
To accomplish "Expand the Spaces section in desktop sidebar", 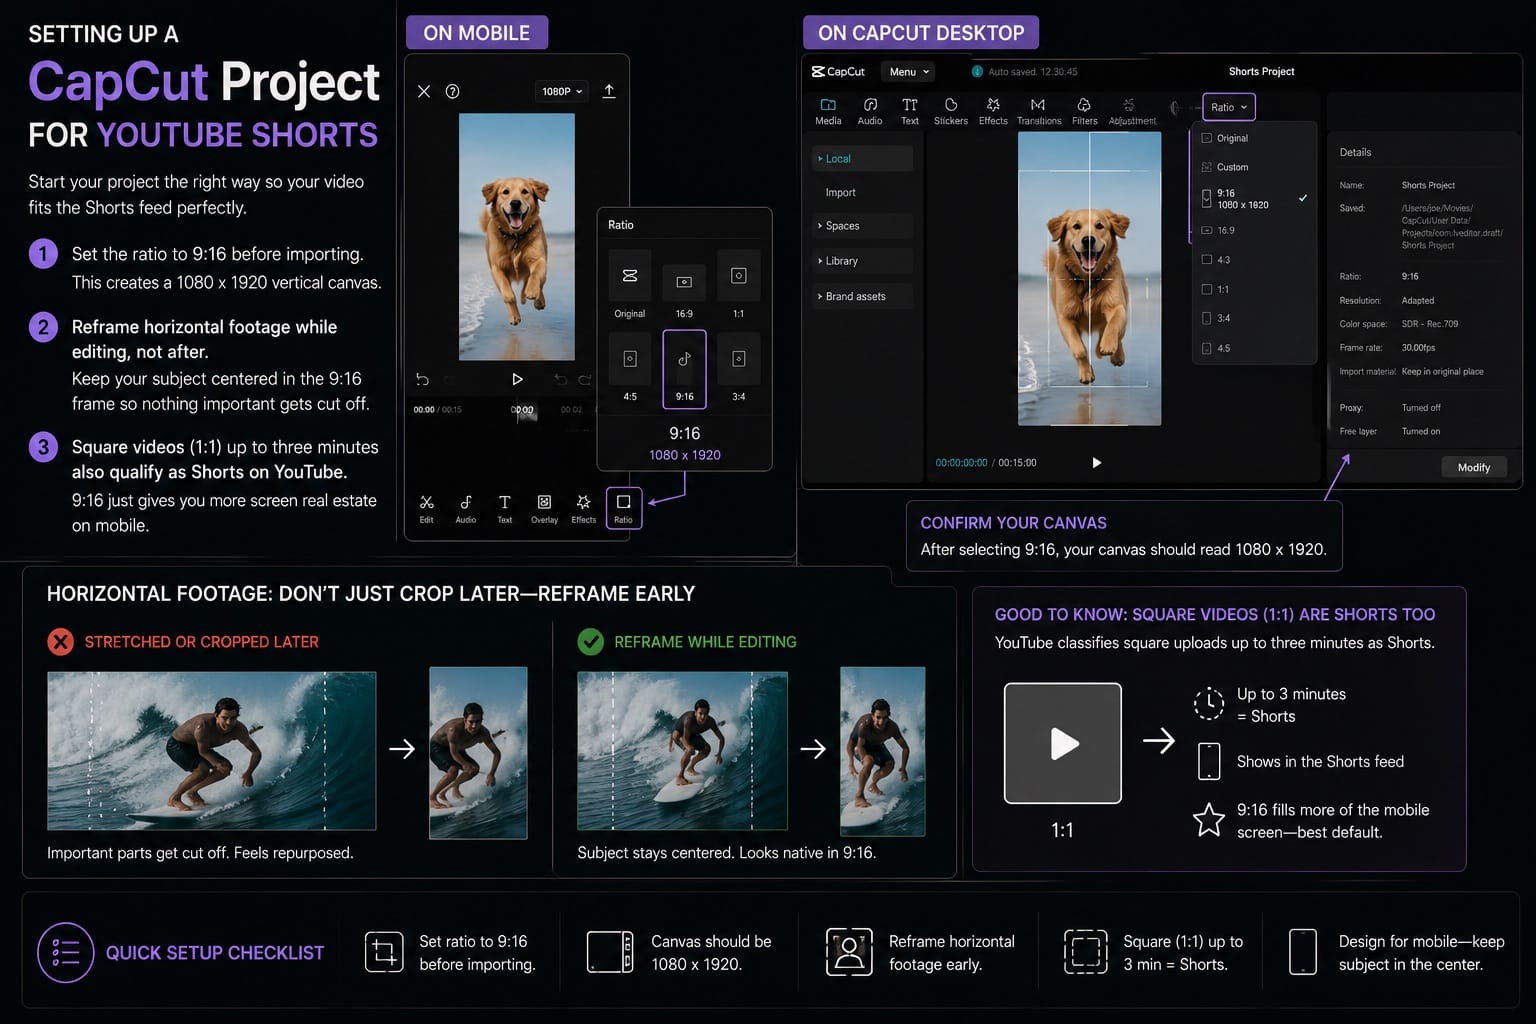I will (x=862, y=226).
